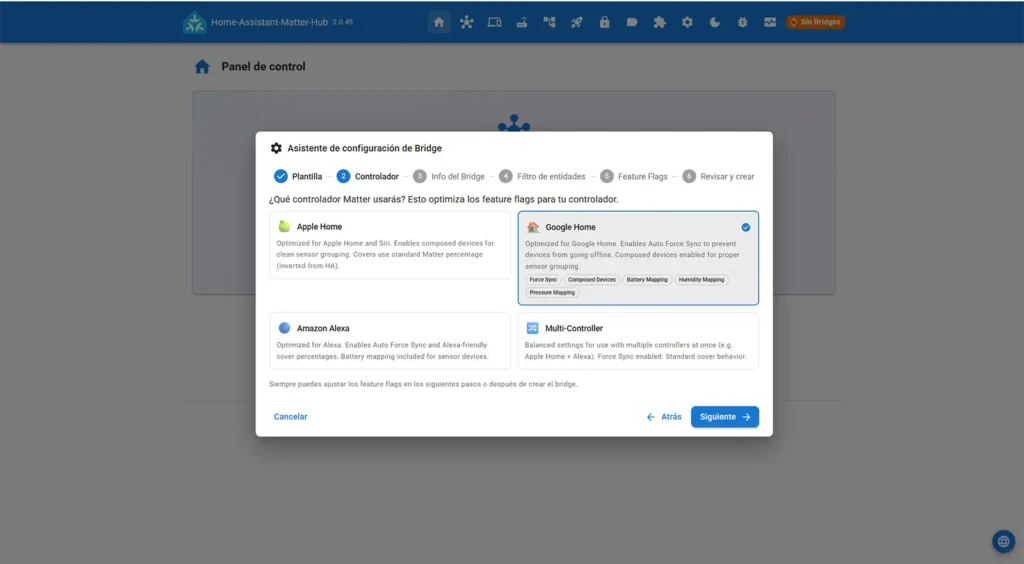Open the monitor heartbeat icon in navbar

pos(770,22)
